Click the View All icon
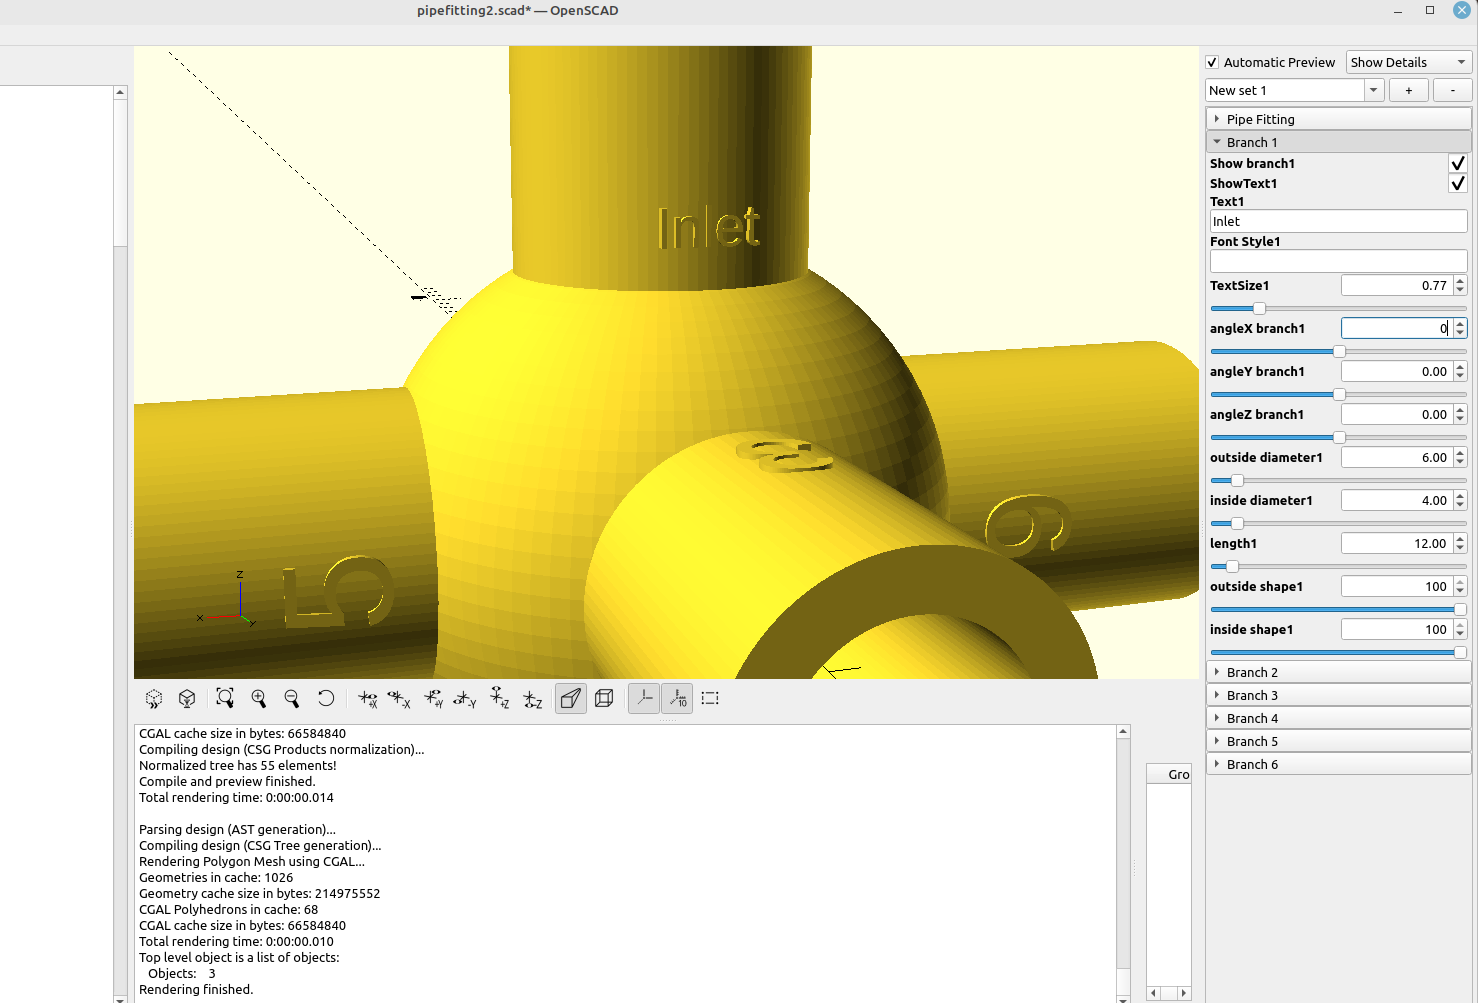Viewport: 1478px width, 1003px height. coord(225,698)
